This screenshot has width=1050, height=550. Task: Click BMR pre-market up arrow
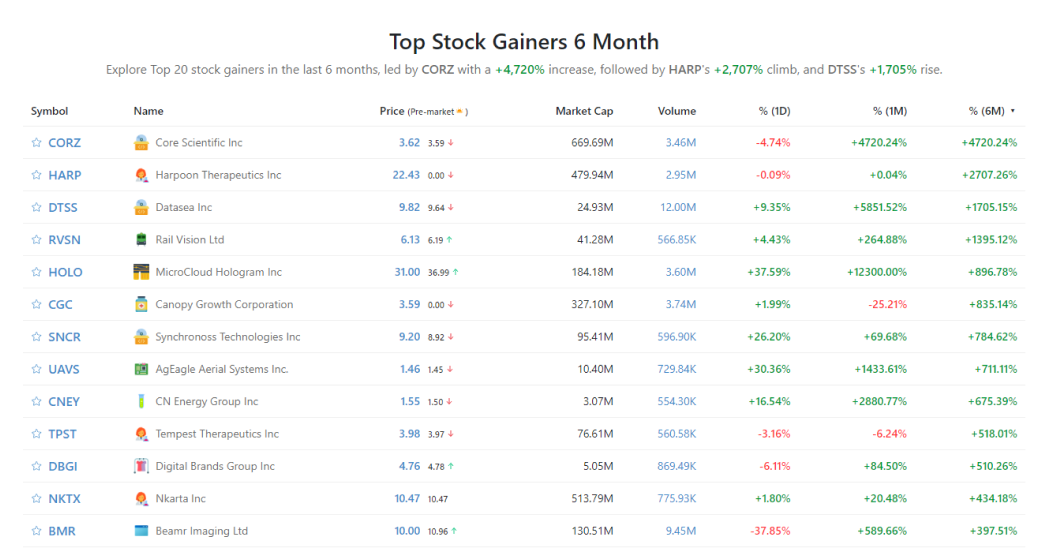[454, 531]
